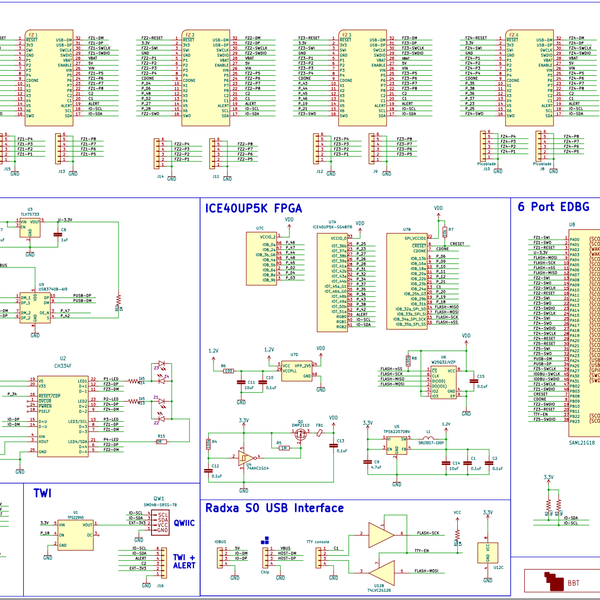The image size is (600, 600).
Task: Select the J12 connector symbol
Action: click(316, 148)
